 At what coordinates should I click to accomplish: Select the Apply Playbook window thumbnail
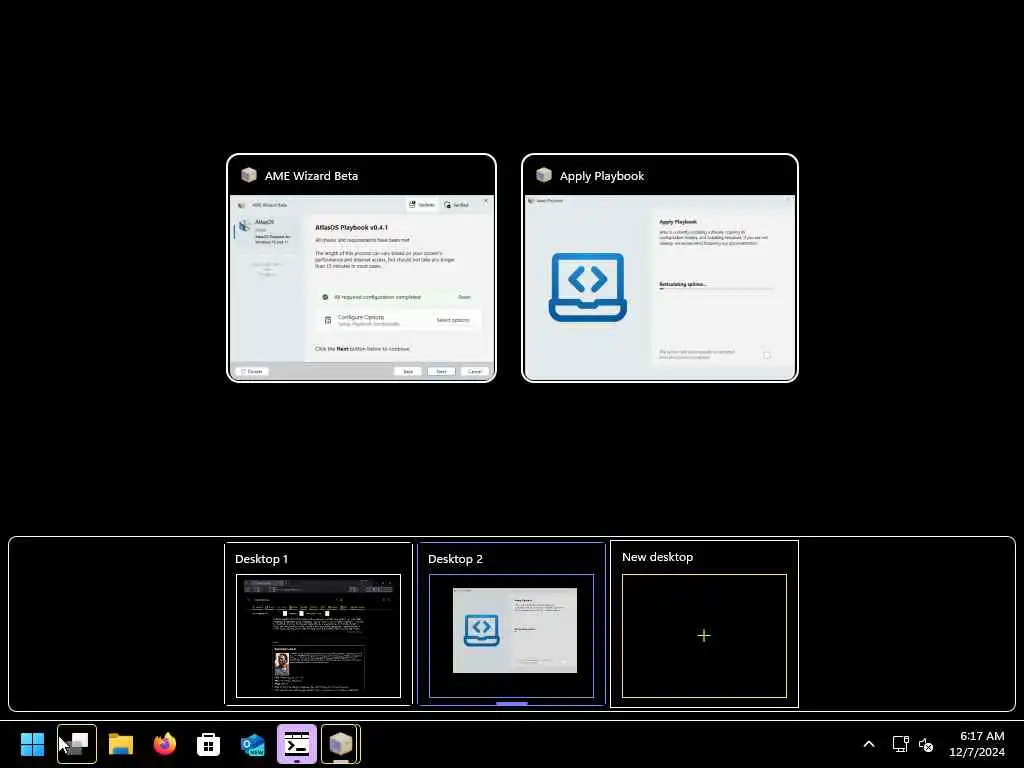[x=660, y=268]
